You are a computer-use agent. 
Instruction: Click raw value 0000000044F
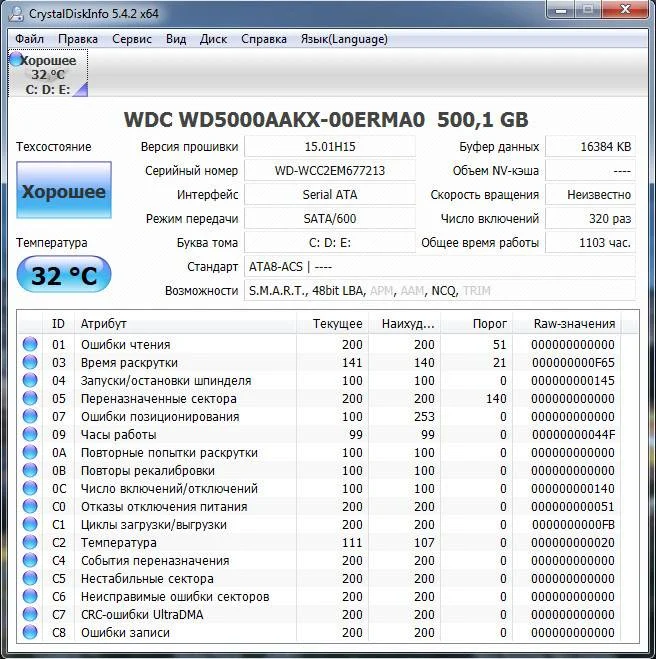pos(573,434)
